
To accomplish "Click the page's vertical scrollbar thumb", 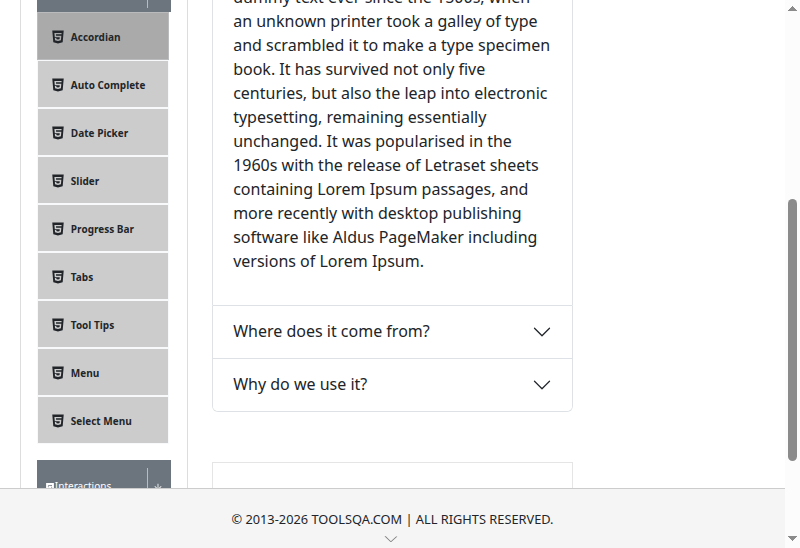I will (793, 328).
